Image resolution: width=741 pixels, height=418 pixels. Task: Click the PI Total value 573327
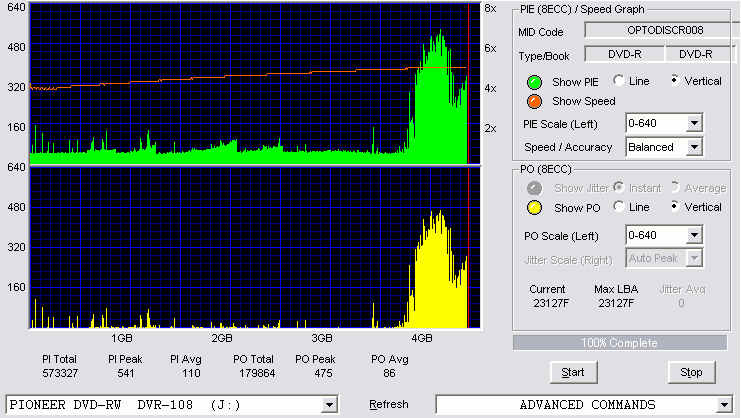60,373
